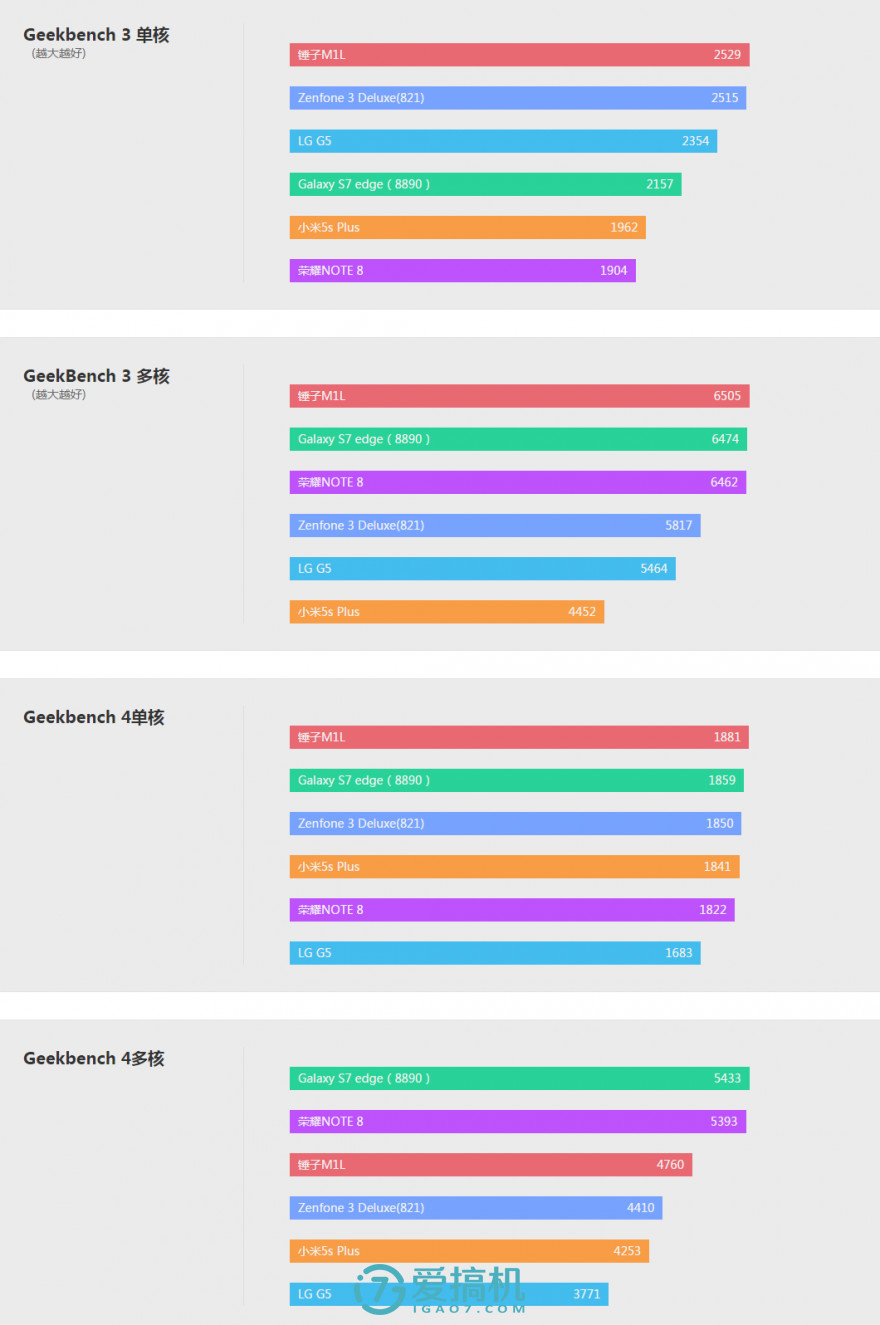Click the Galaxy S7 edge bar scoring 5433
This screenshot has width=880, height=1325.
519,1078
